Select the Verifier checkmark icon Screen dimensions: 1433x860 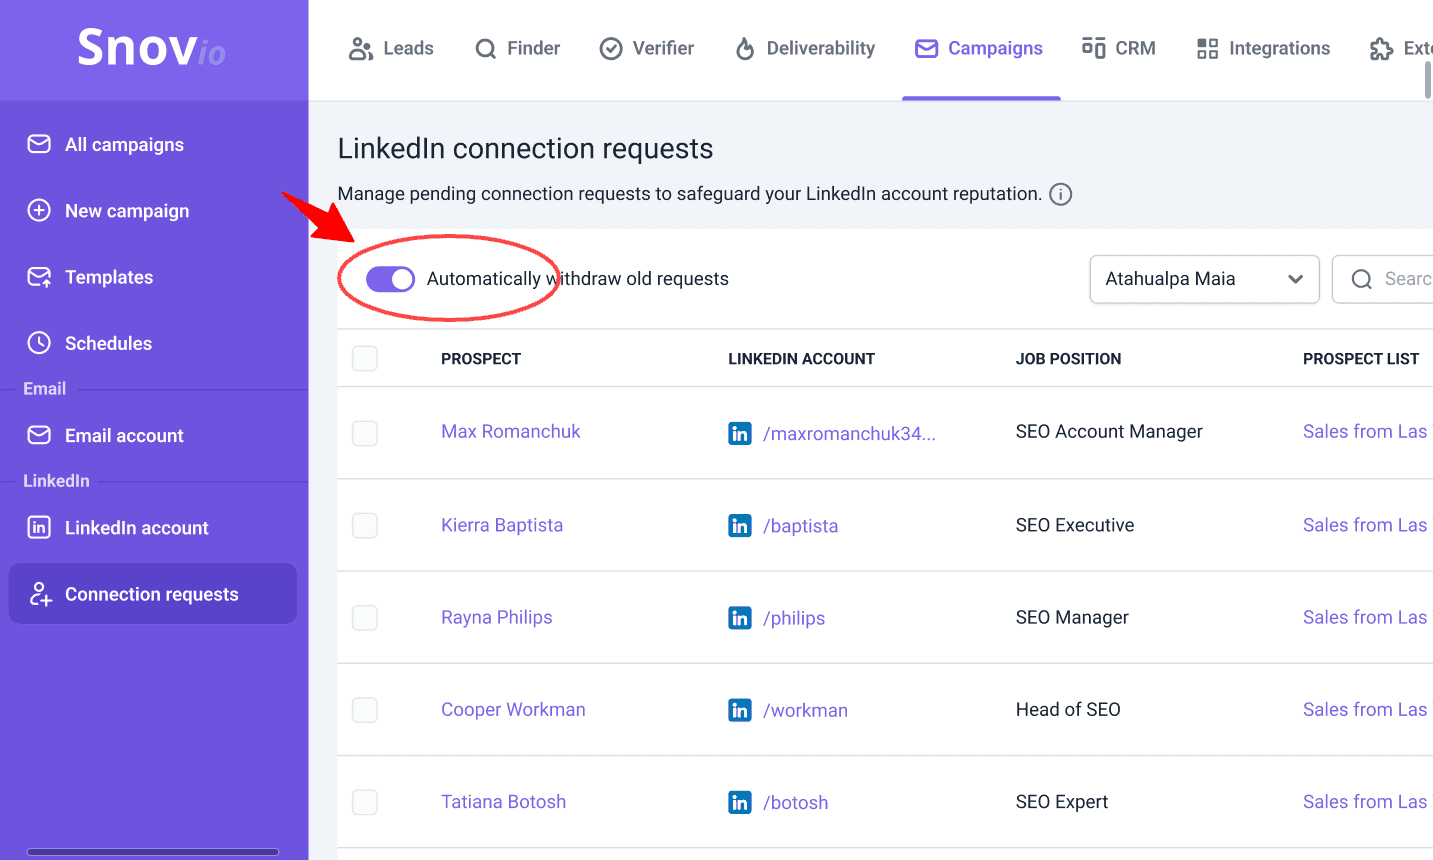pos(611,47)
